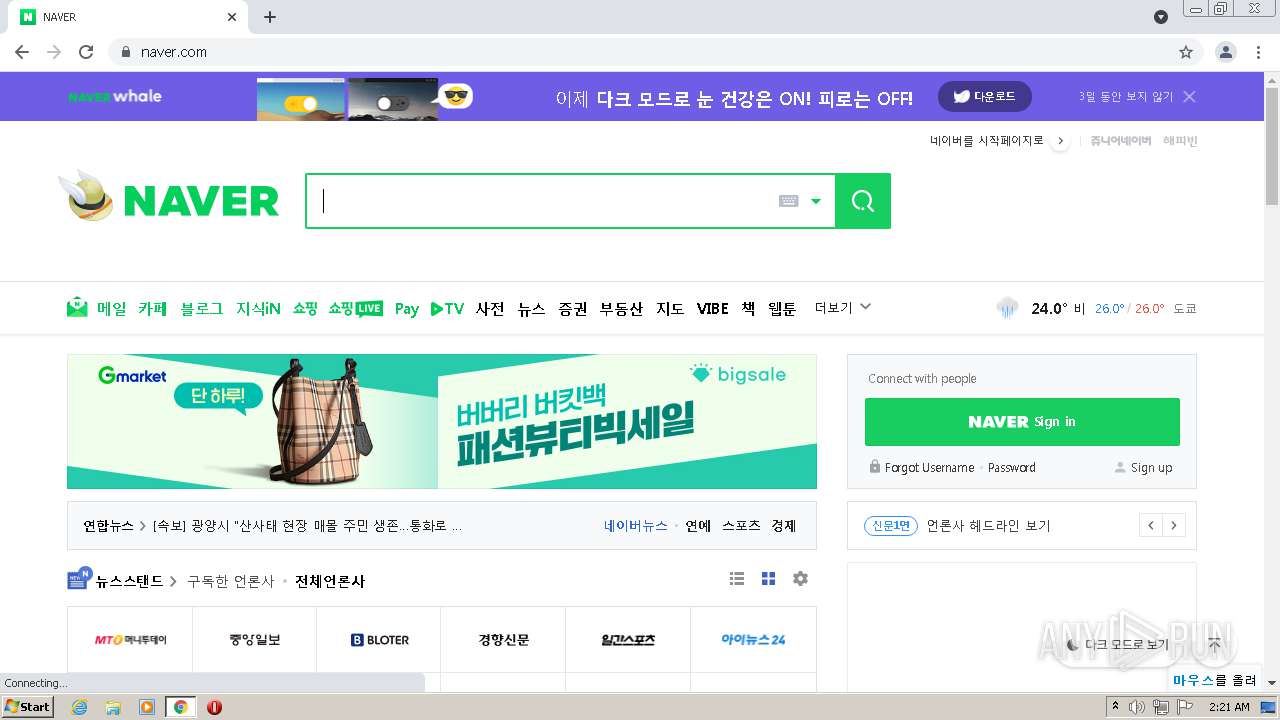This screenshot has width=1280, height=720.
Task: Click the Gmarket bigsale banner ad
Action: coord(442,421)
